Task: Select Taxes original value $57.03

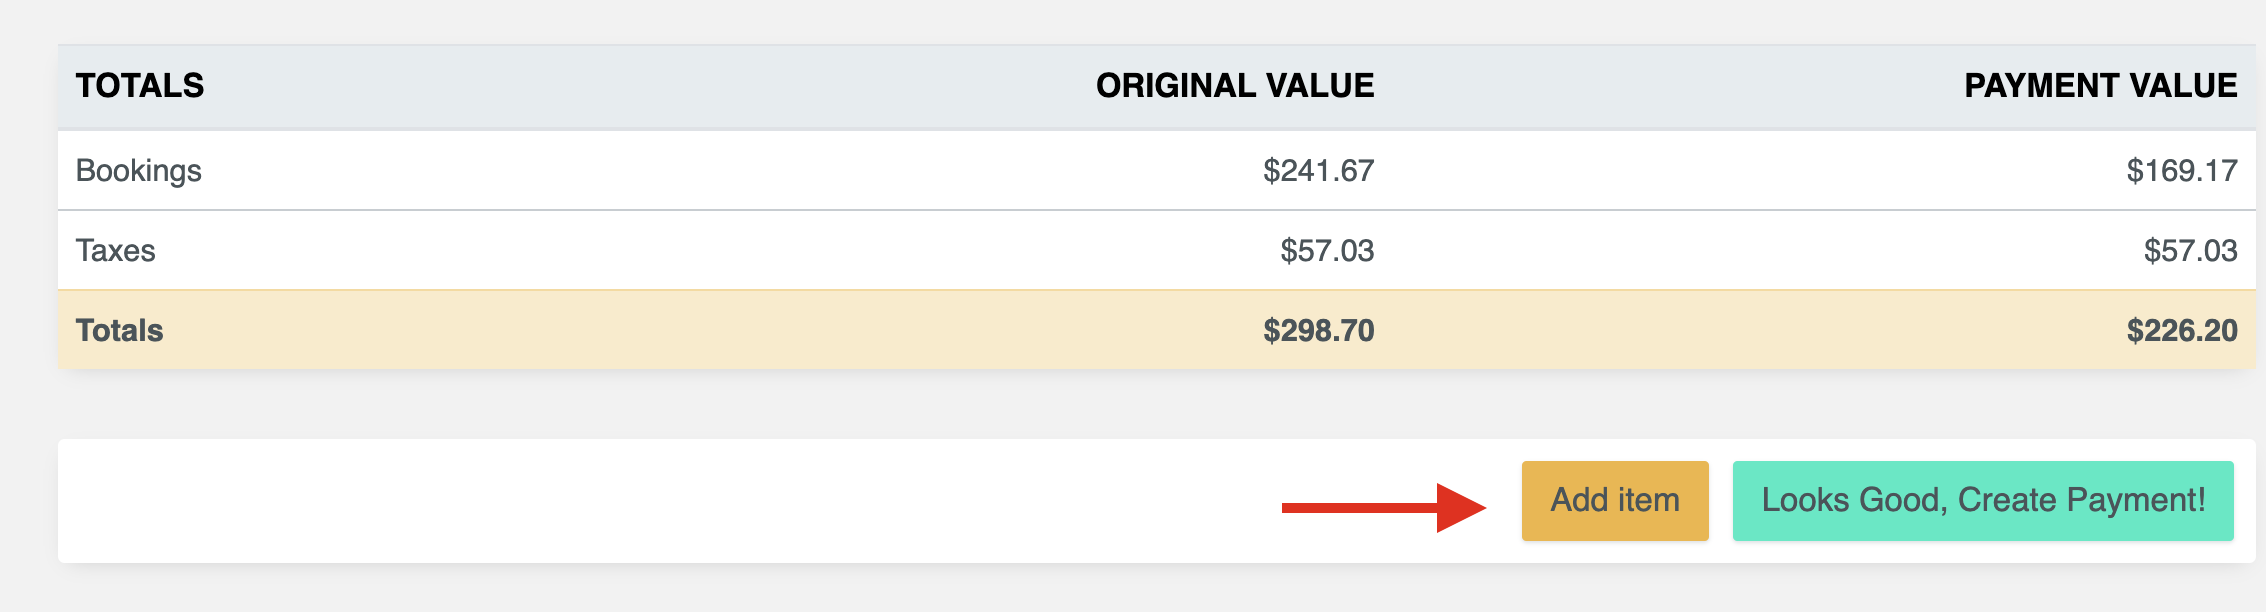Action: pos(1327,250)
